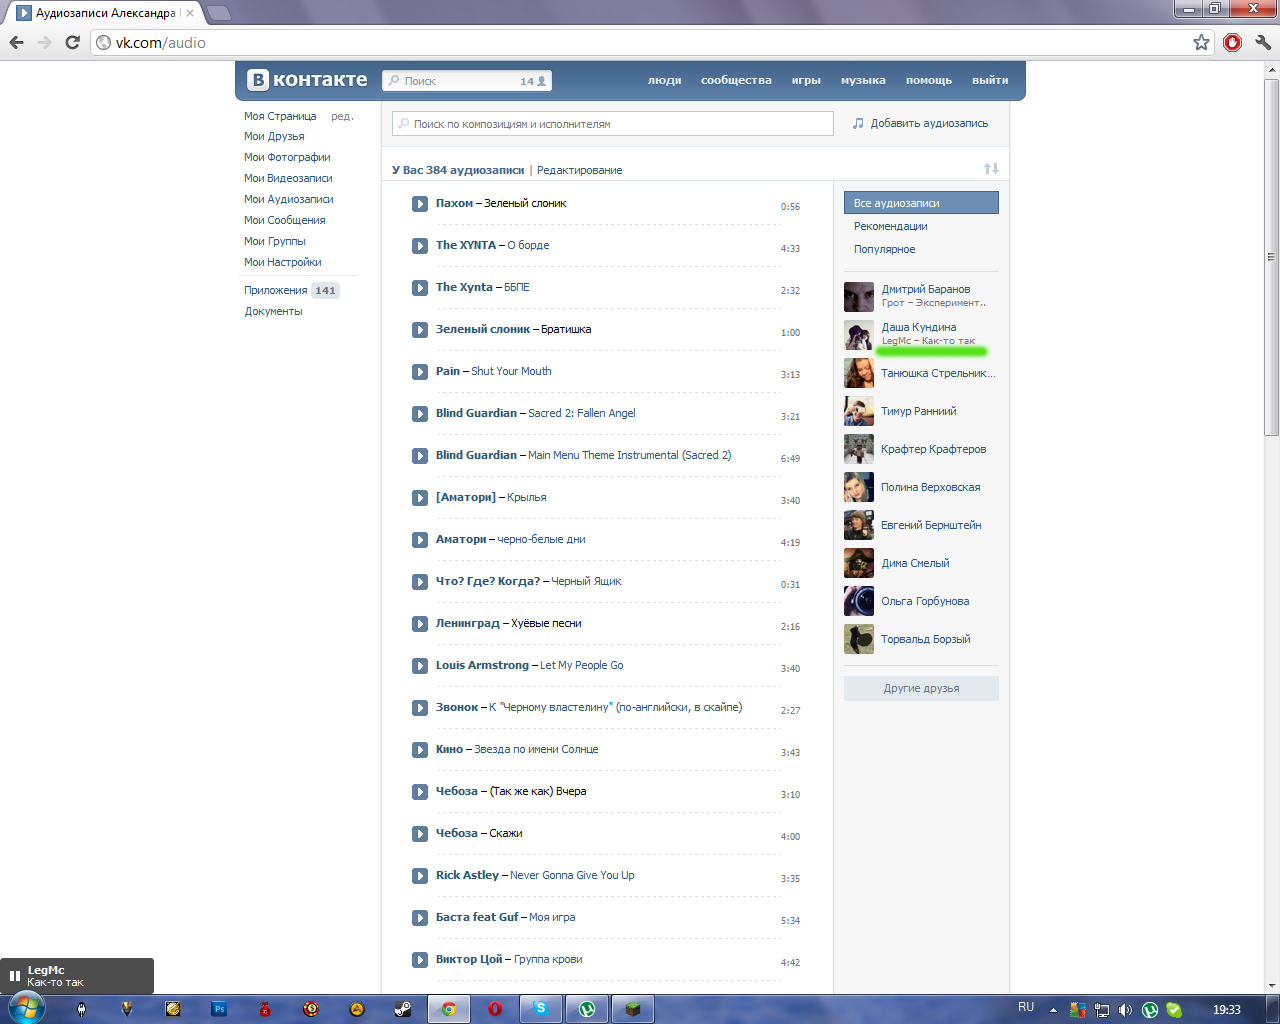
Task: Click the VKontakte logo
Action: pyautogui.click(x=308, y=80)
